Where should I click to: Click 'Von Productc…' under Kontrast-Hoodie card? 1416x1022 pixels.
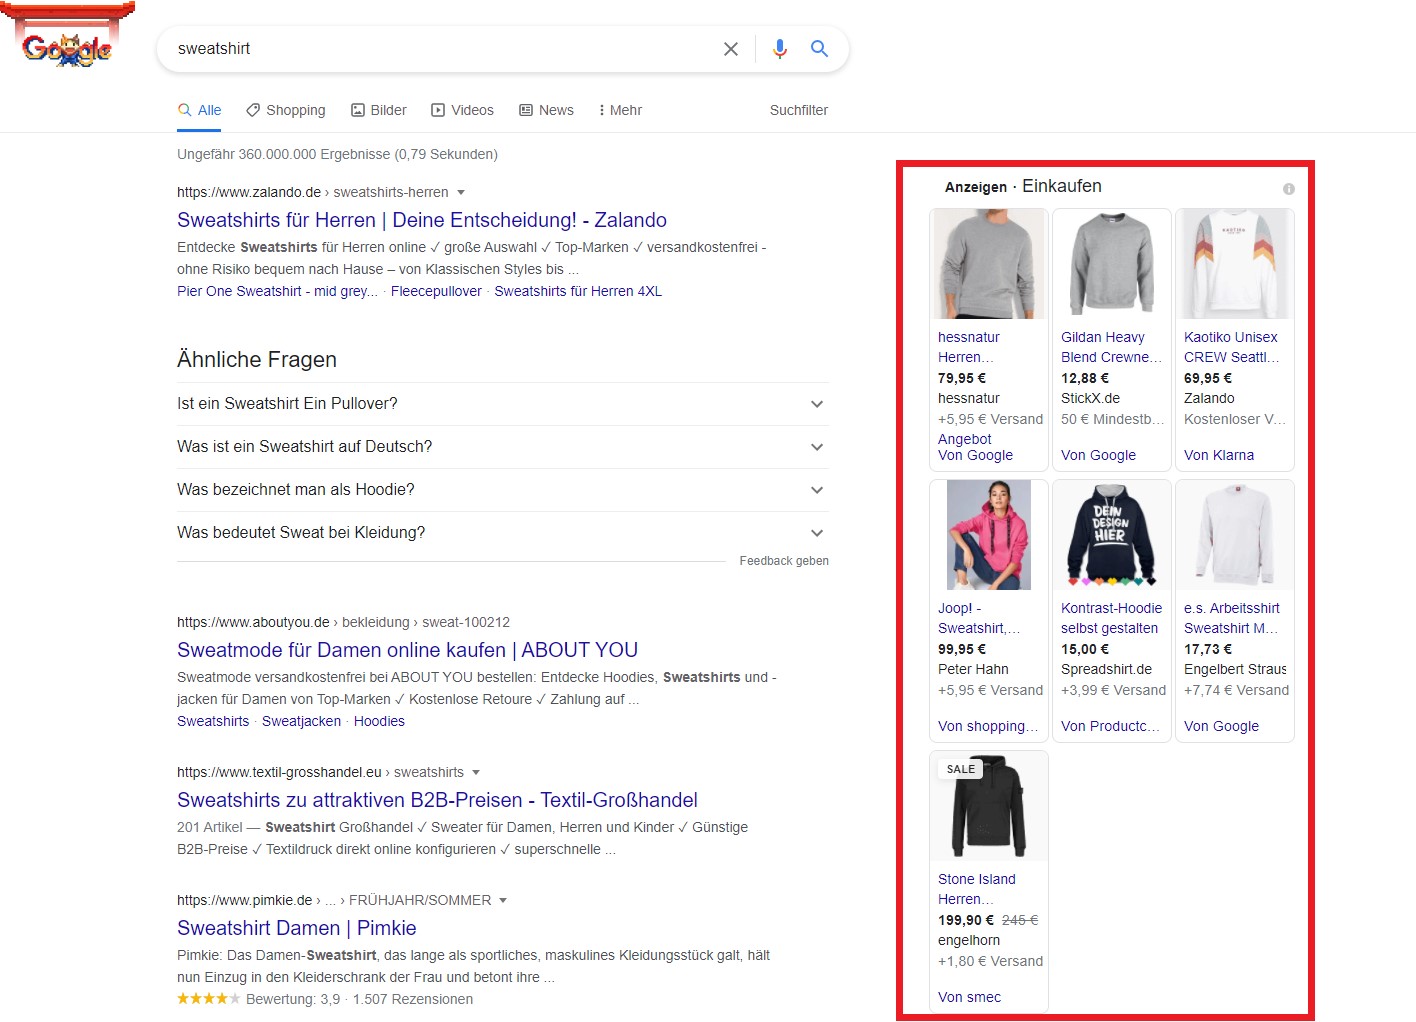pos(1110,726)
